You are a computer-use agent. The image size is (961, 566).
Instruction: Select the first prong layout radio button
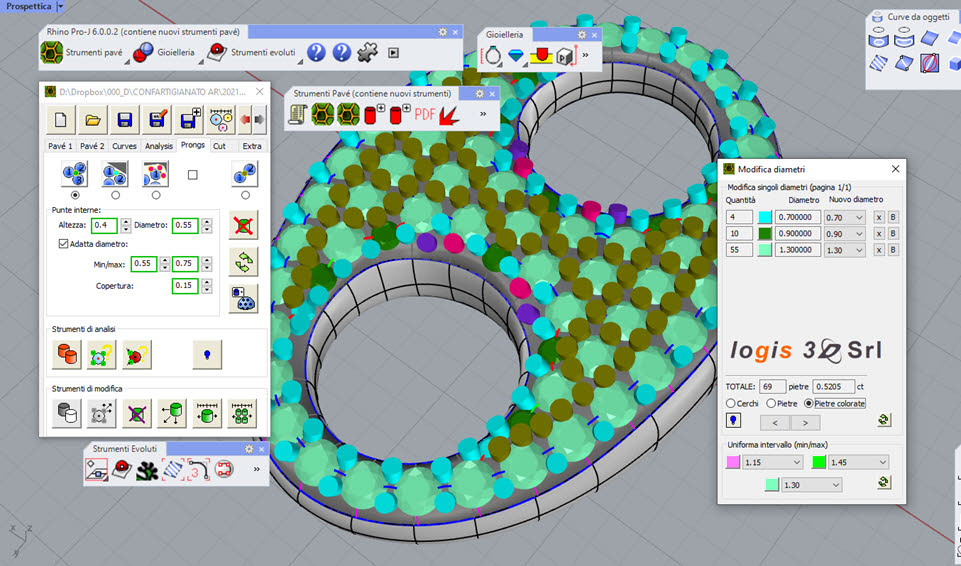pyautogui.click(x=75, y=195)
